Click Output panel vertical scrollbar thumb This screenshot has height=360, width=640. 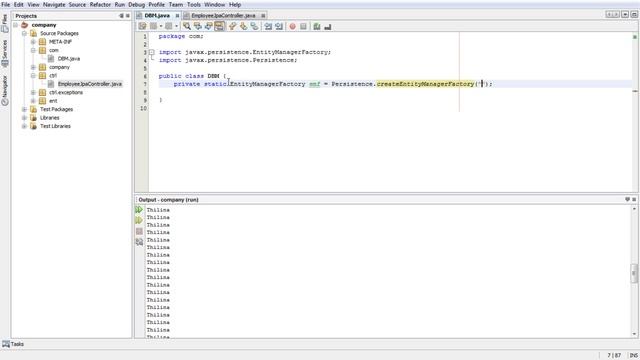(x=634, y=273)
